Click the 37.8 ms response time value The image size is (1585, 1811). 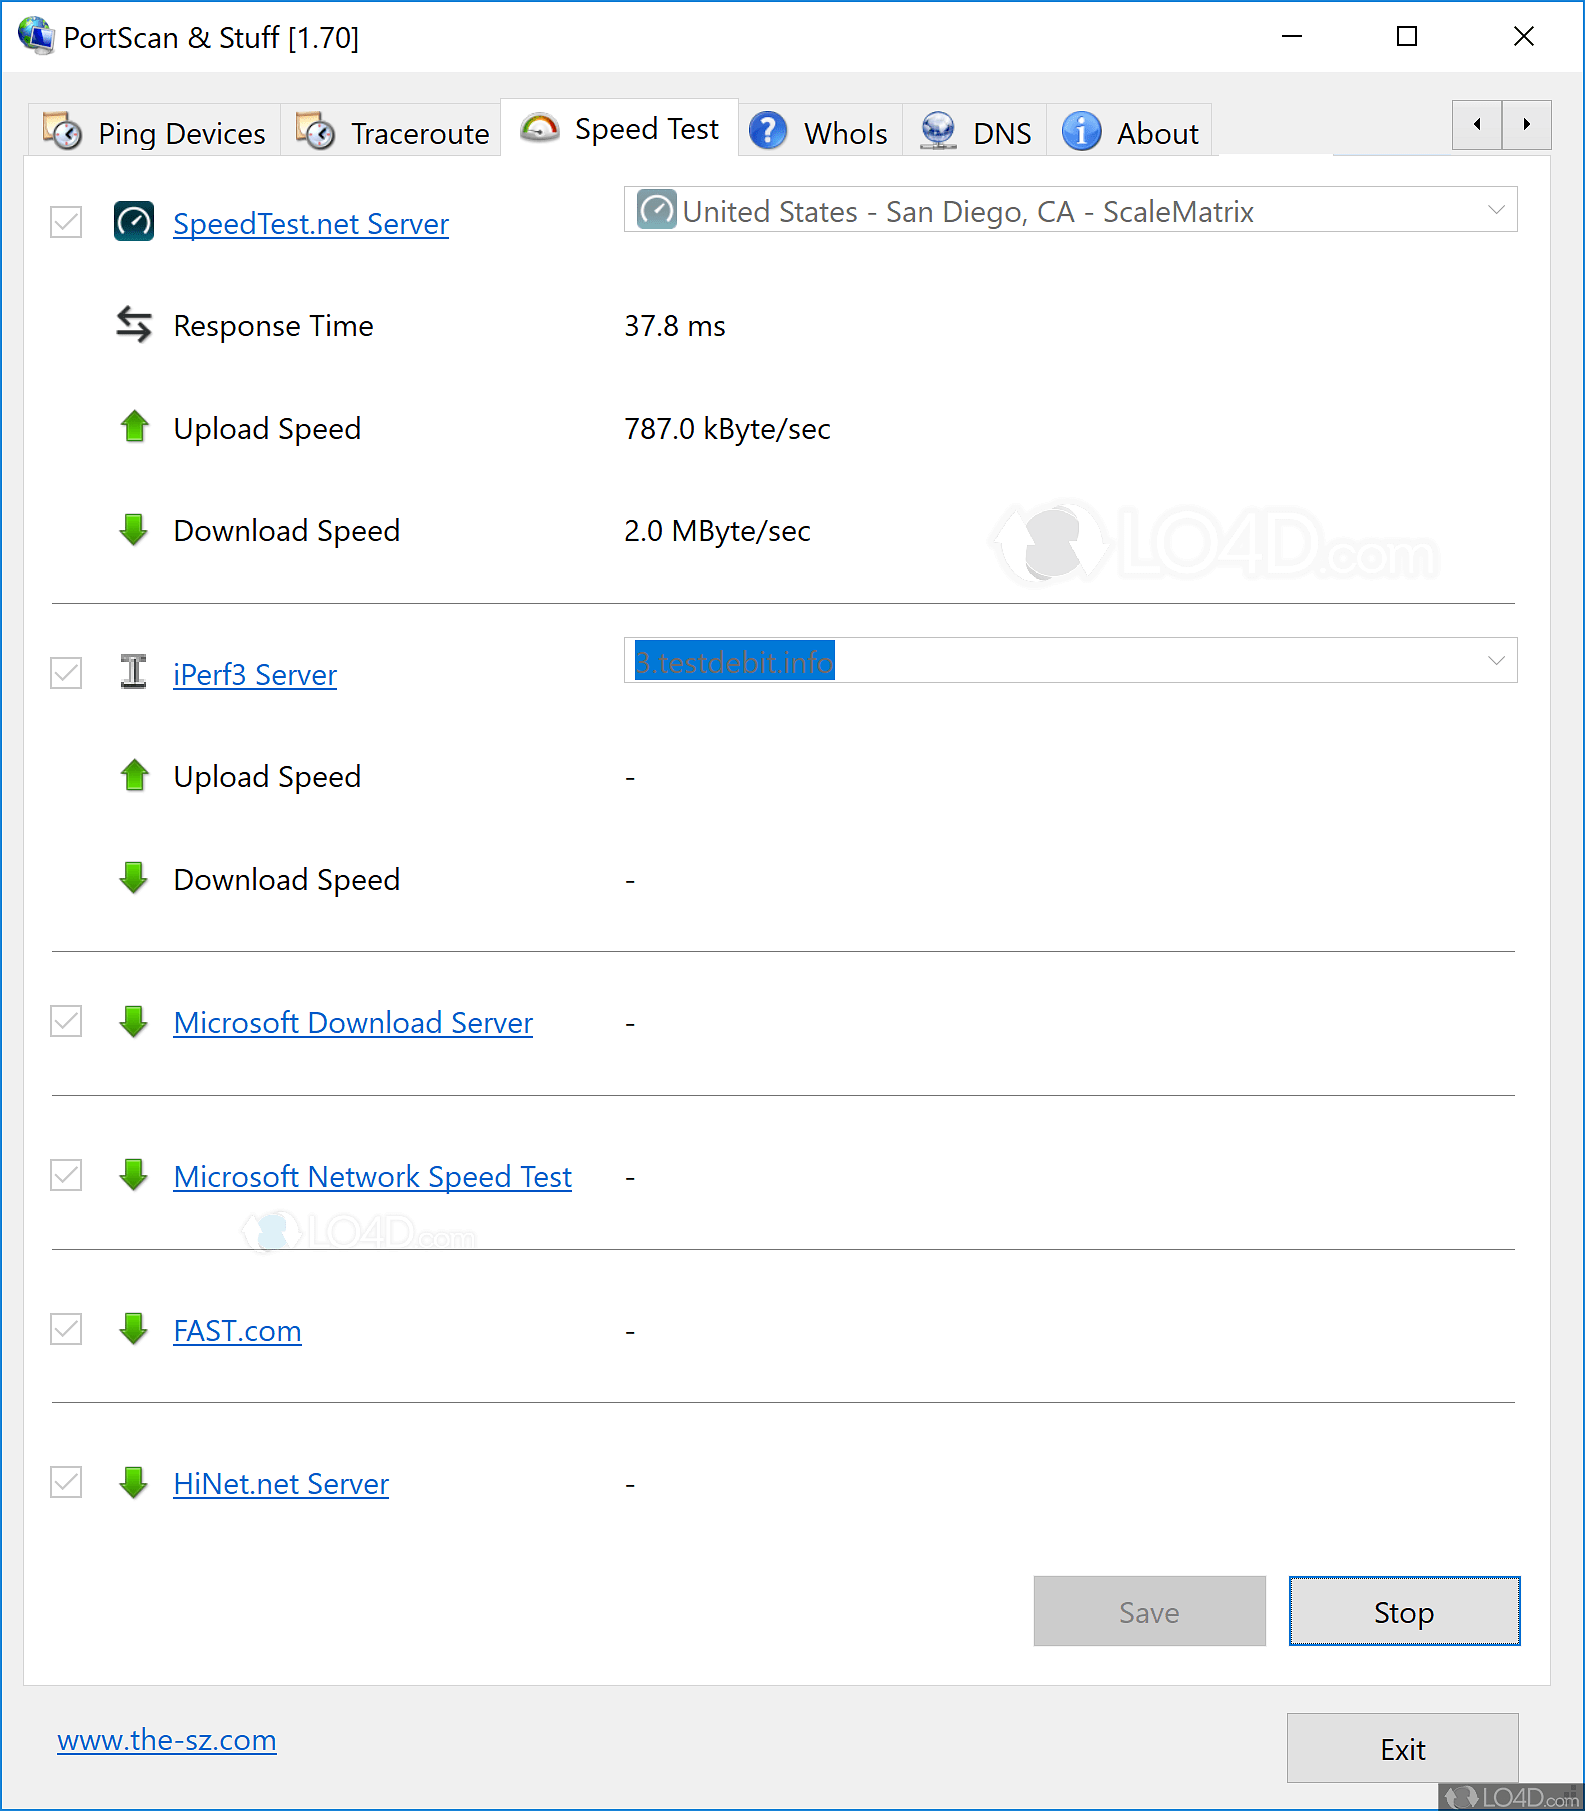(x=675, y=326)
